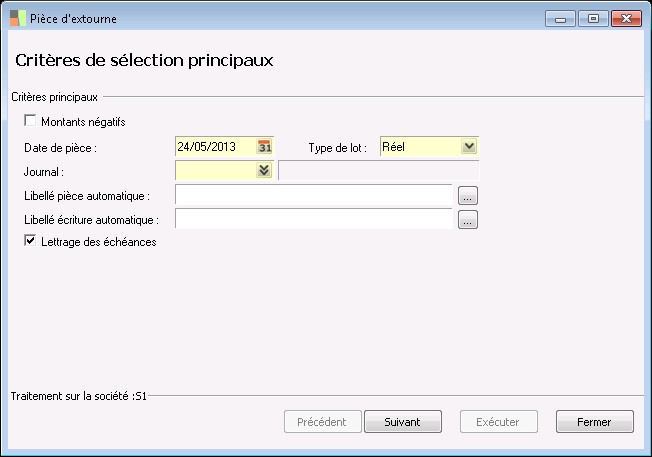Click the Suivant button
Viewport: 652px width, 457px height.
click(x=402, y=422)
